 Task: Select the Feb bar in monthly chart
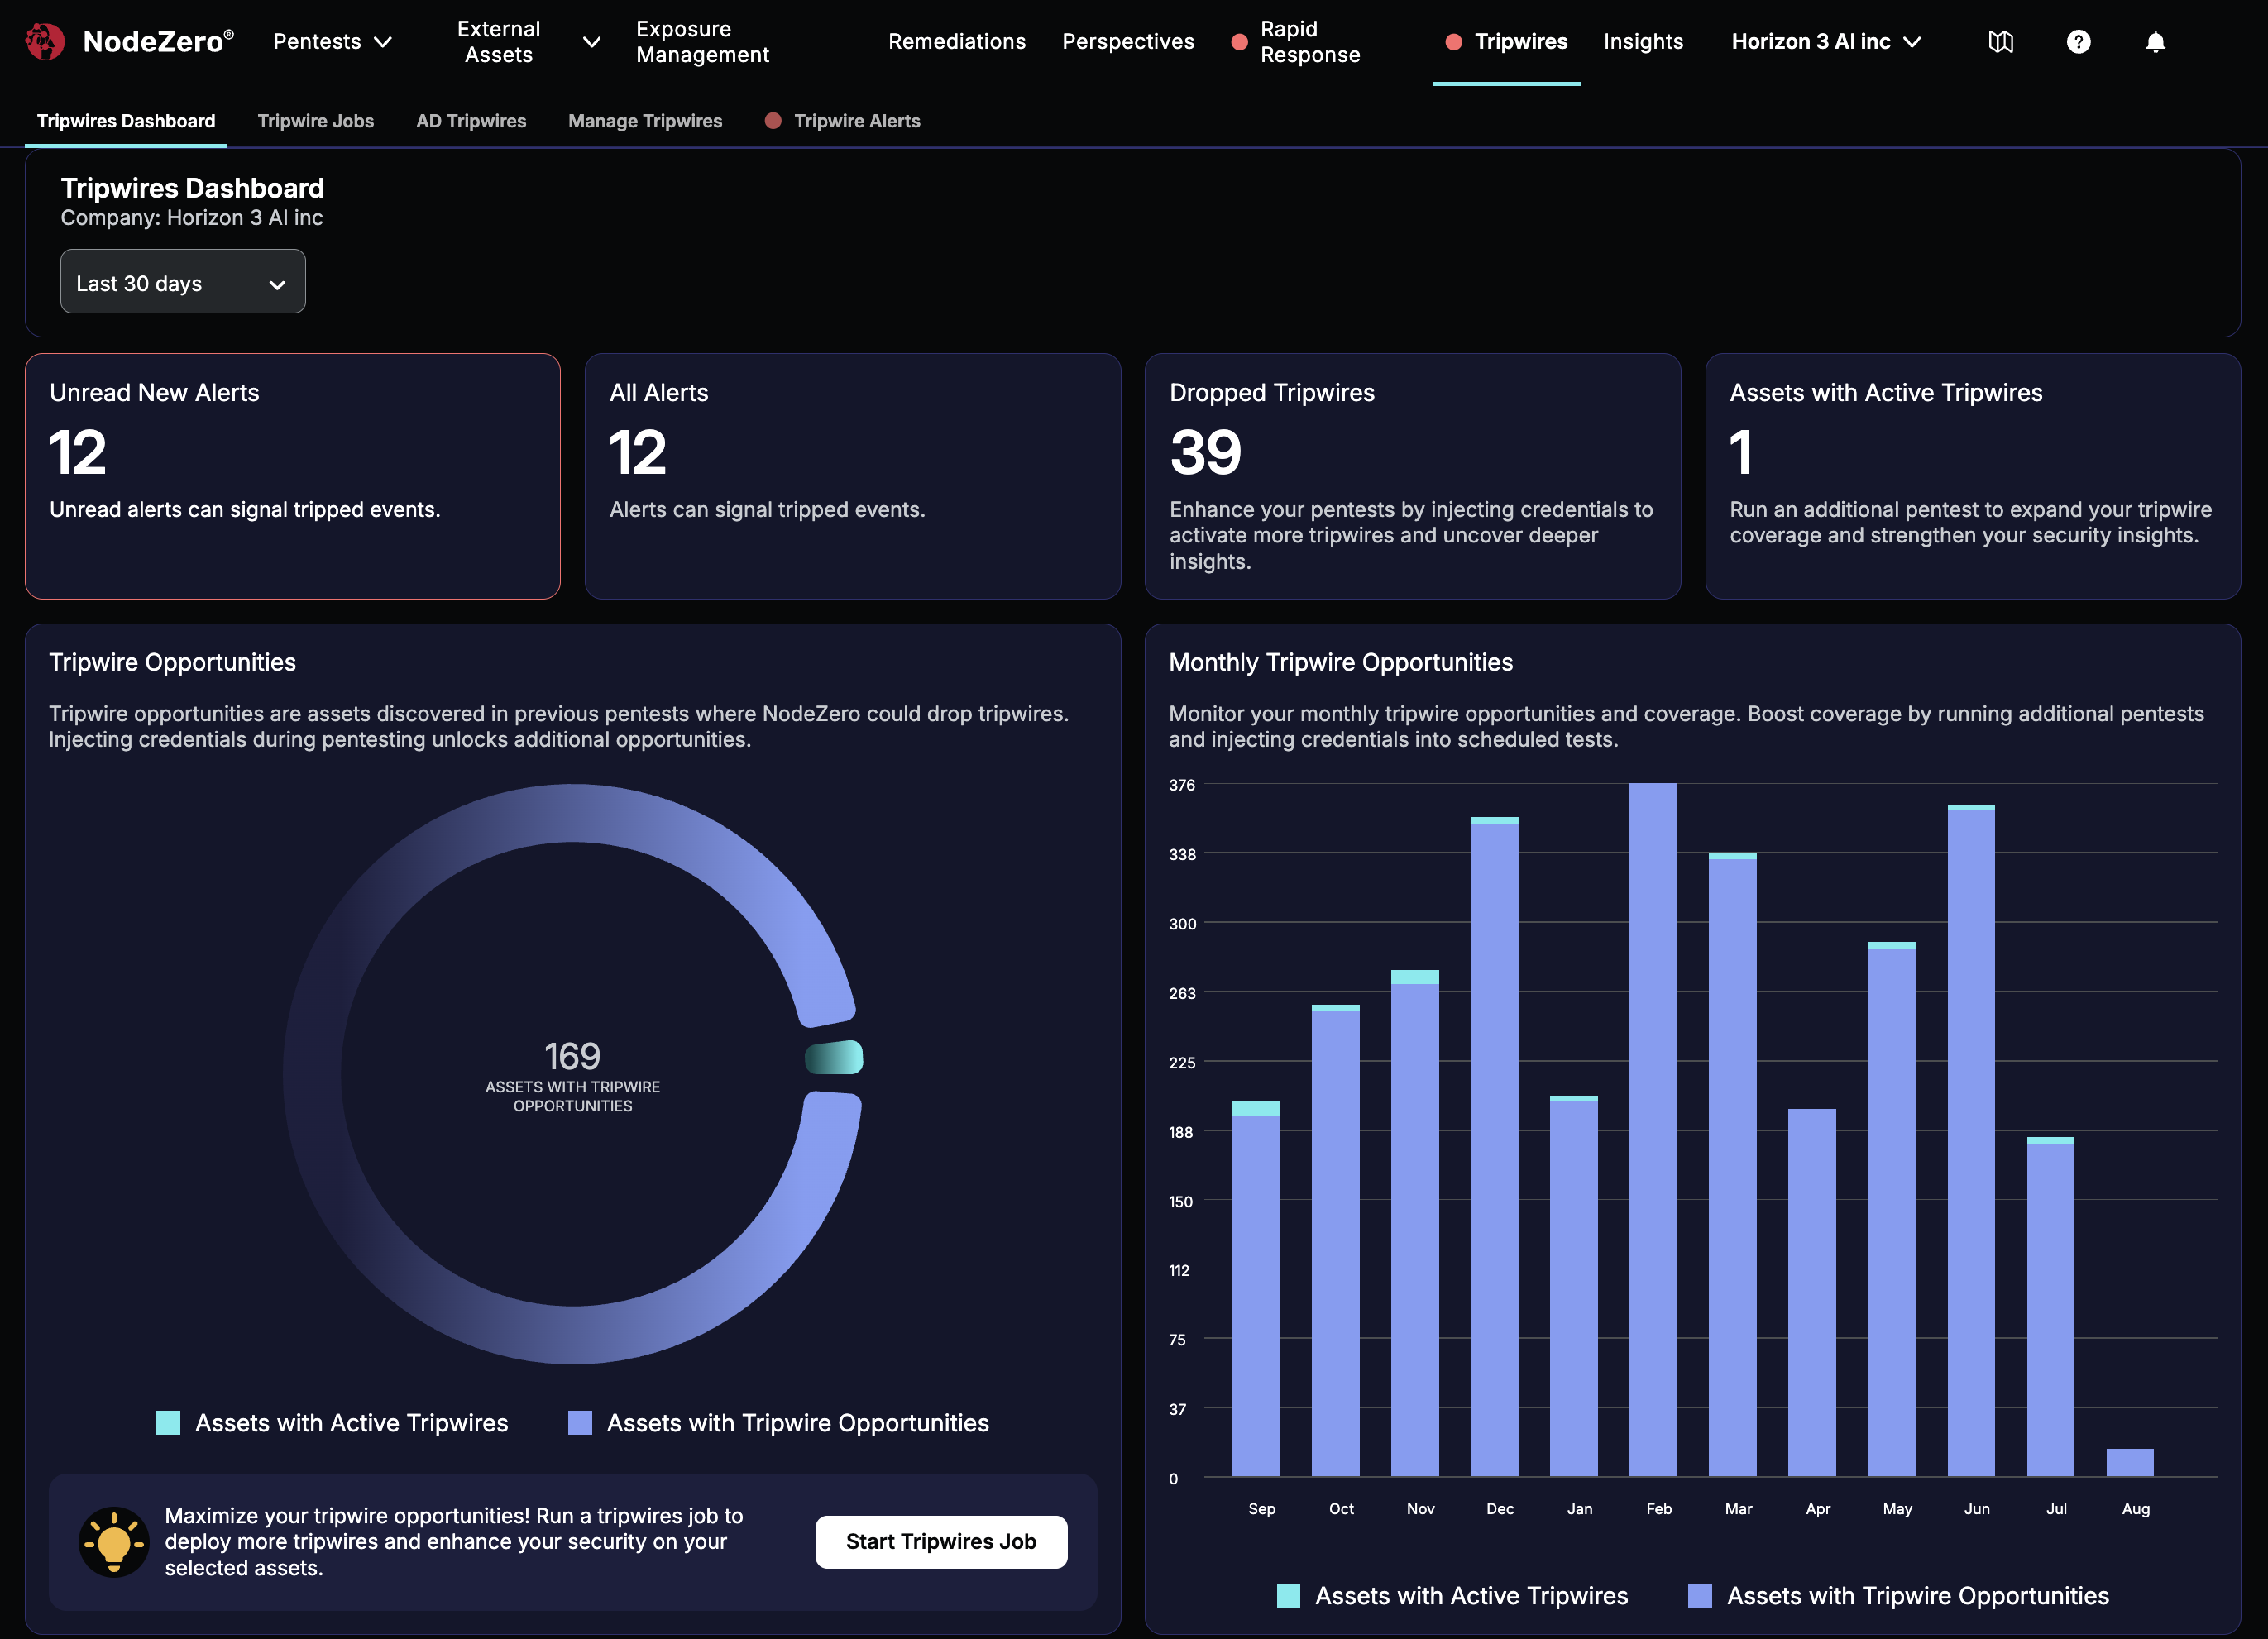[x=1653, y=1130]
